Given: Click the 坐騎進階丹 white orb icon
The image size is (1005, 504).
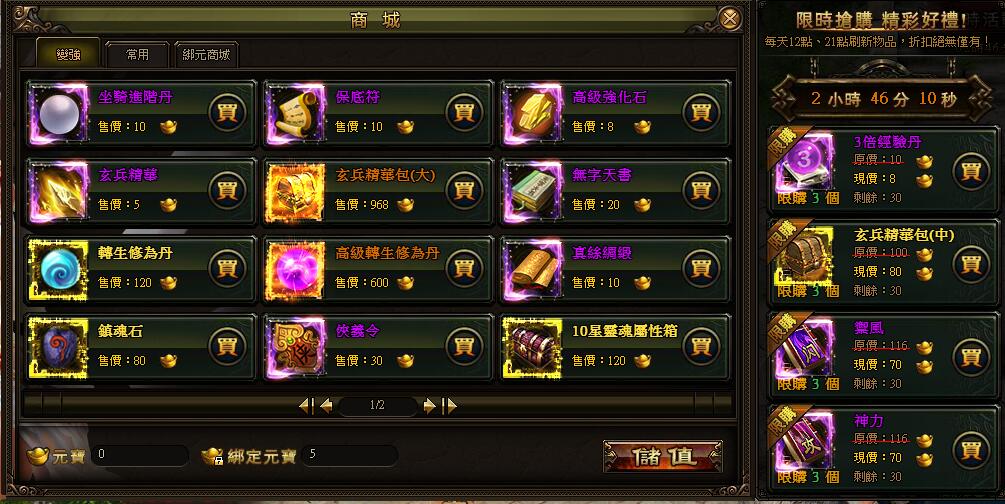Looking at the screenshot, I should 59,114.
